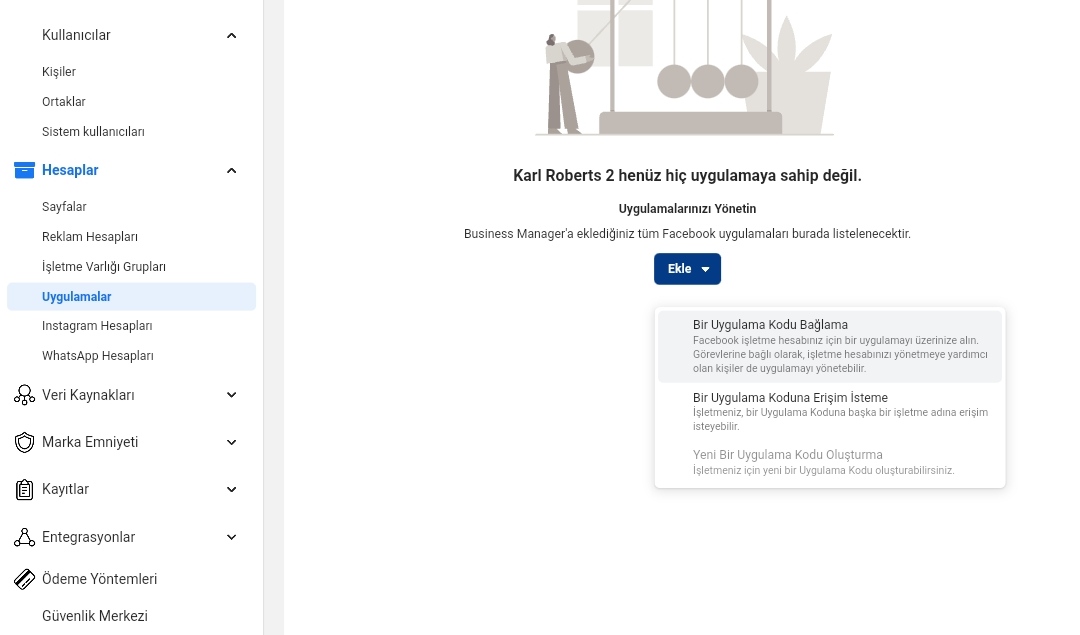The width and height of the screenshot is (1080, 635).
Task: Open Reklam Hesapları in sidebar
Action: [x=90, y=237]
